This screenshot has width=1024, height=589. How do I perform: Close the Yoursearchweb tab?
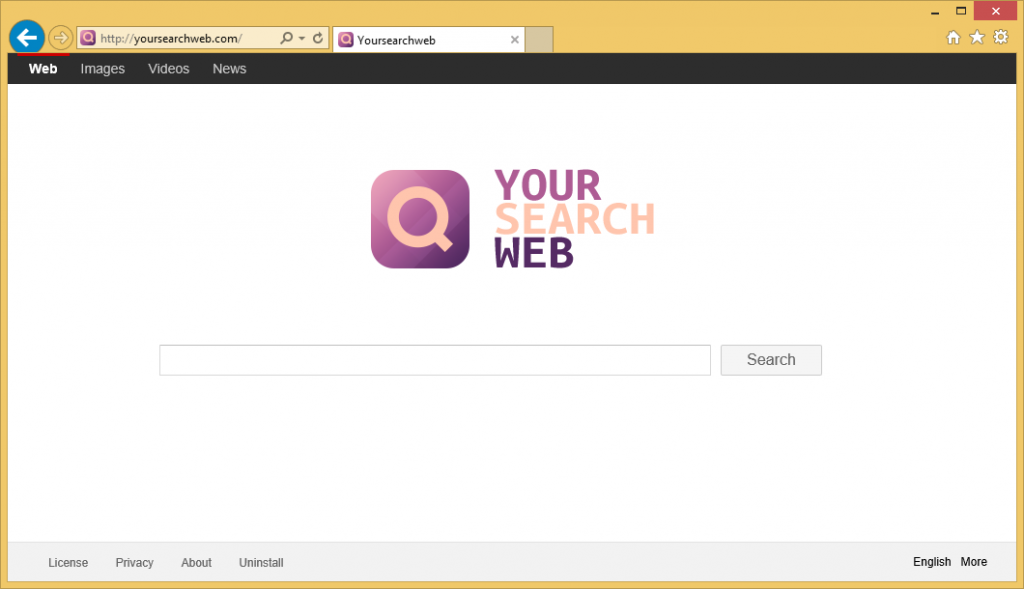click(515, 40)
